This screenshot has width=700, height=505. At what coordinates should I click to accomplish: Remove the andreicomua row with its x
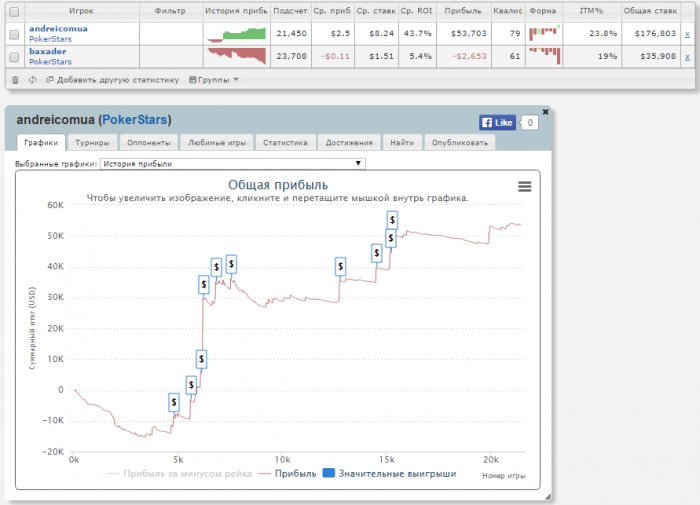(686, 34)
